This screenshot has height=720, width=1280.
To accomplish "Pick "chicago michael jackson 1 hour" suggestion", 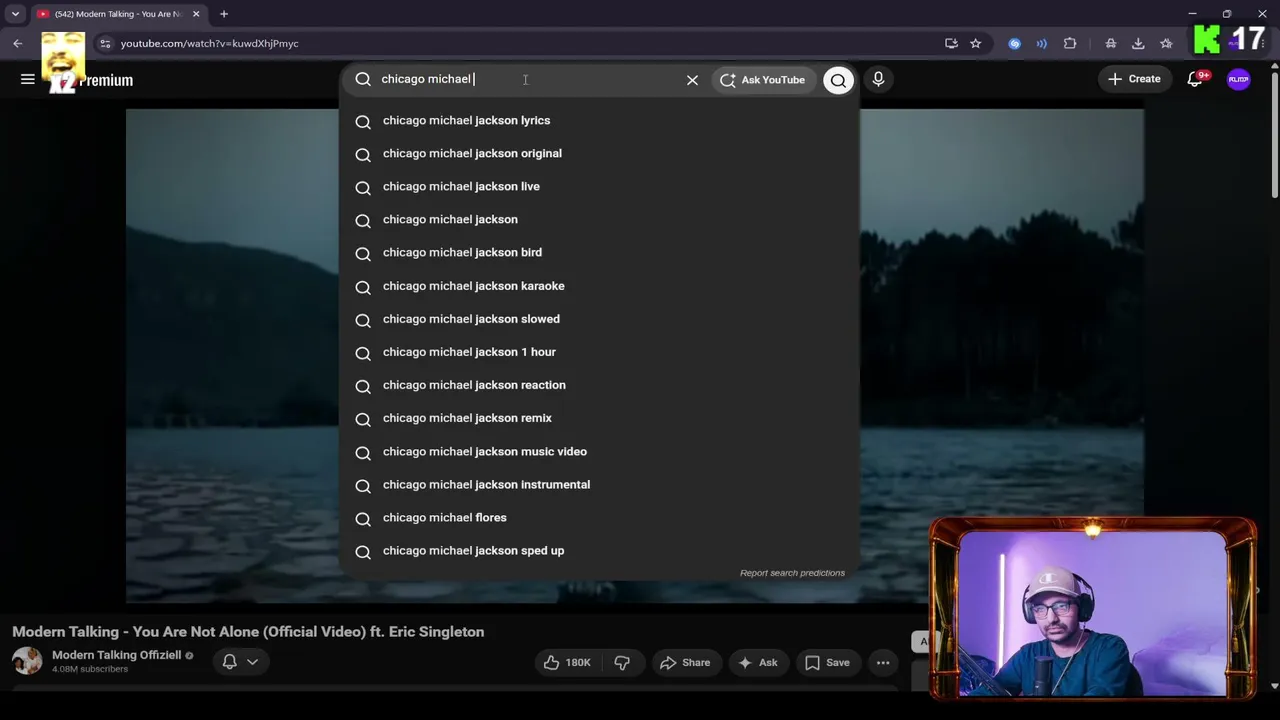I will (x=600, y=352).
